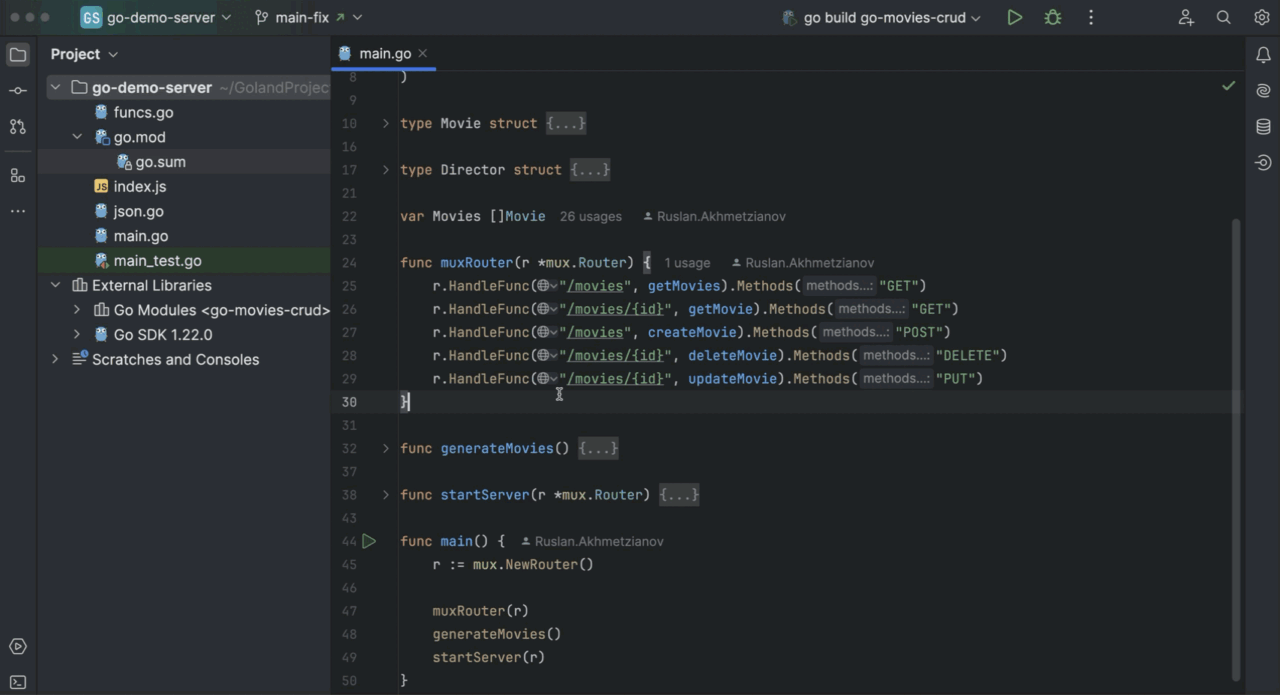Click globe icon on updateMovie route line
This screenshot has width=1280, height=695.
click(x=547, y=378)
